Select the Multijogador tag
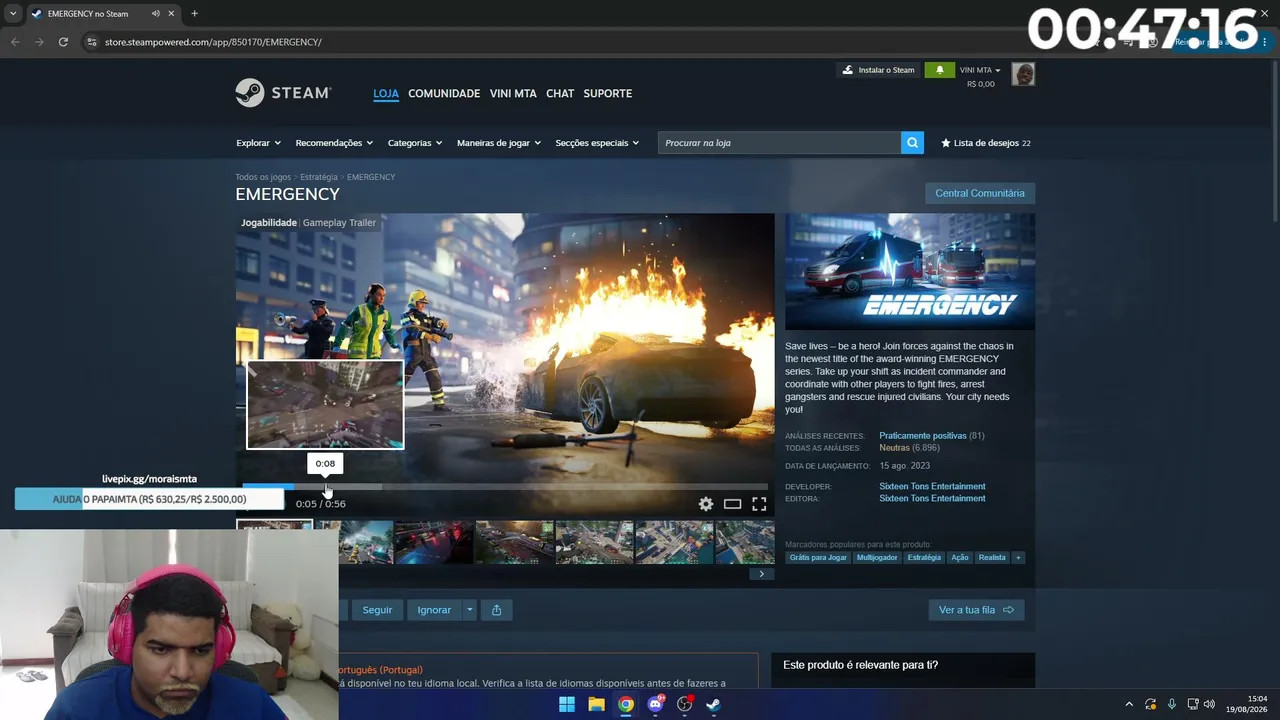 [x=877, y=558]
